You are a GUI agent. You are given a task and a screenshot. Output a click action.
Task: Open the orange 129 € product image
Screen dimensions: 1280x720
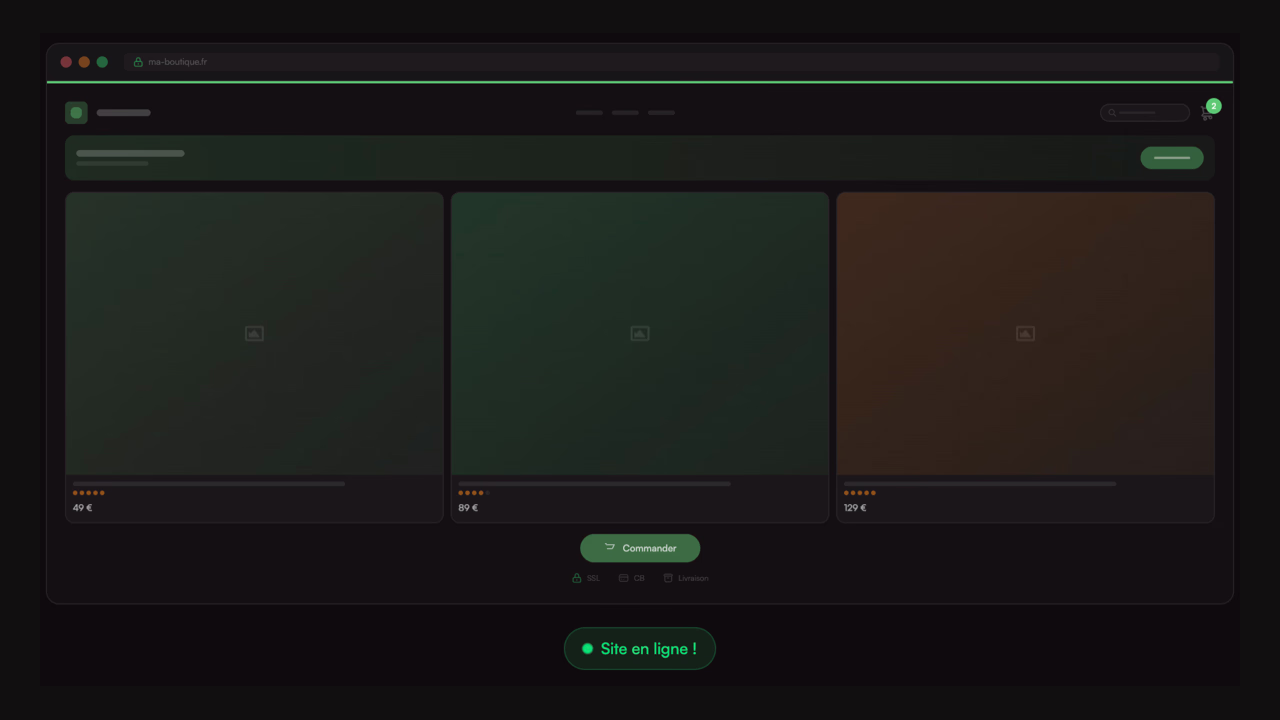[x=1025, y=334]
